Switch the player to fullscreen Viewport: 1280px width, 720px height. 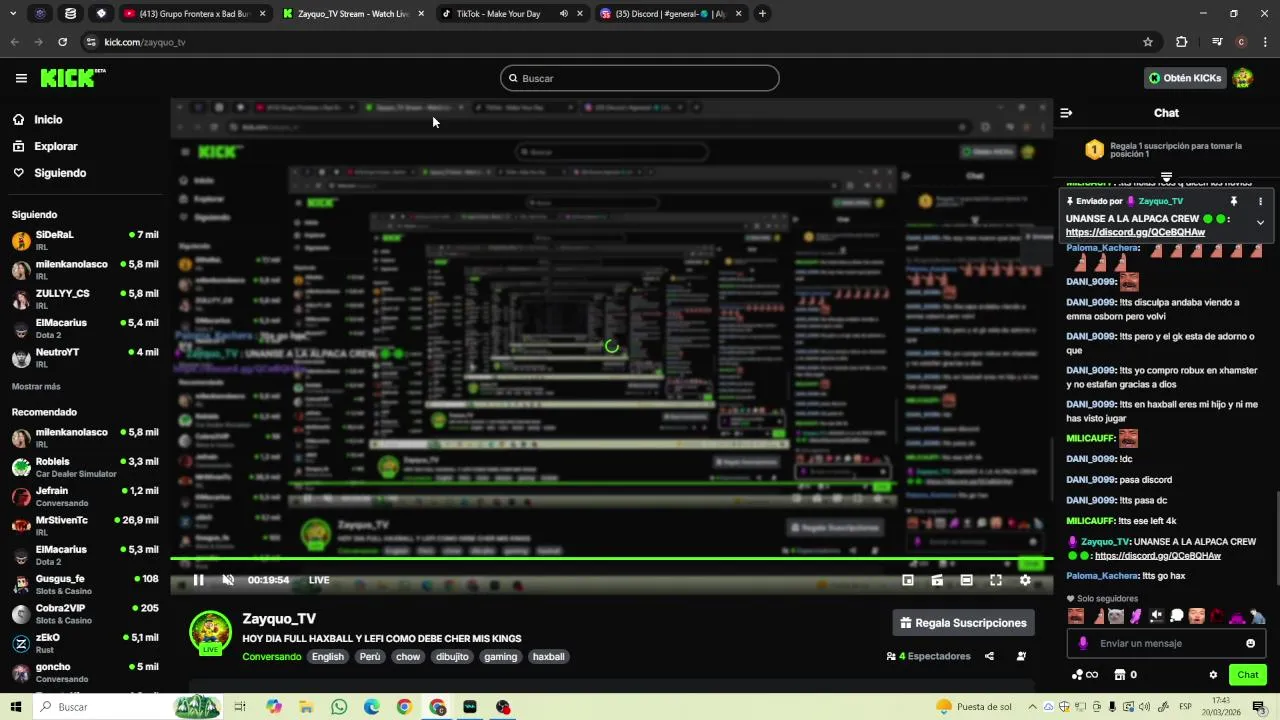point(996,580)
